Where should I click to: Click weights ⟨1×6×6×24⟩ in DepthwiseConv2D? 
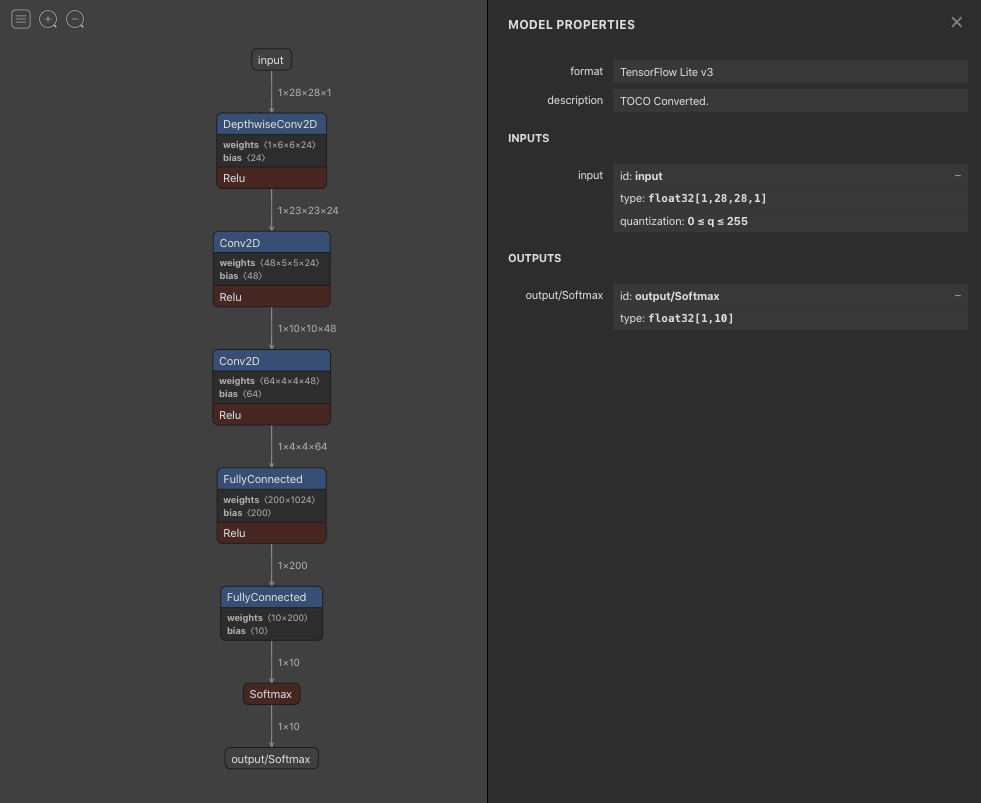click(x=269, y=145)
